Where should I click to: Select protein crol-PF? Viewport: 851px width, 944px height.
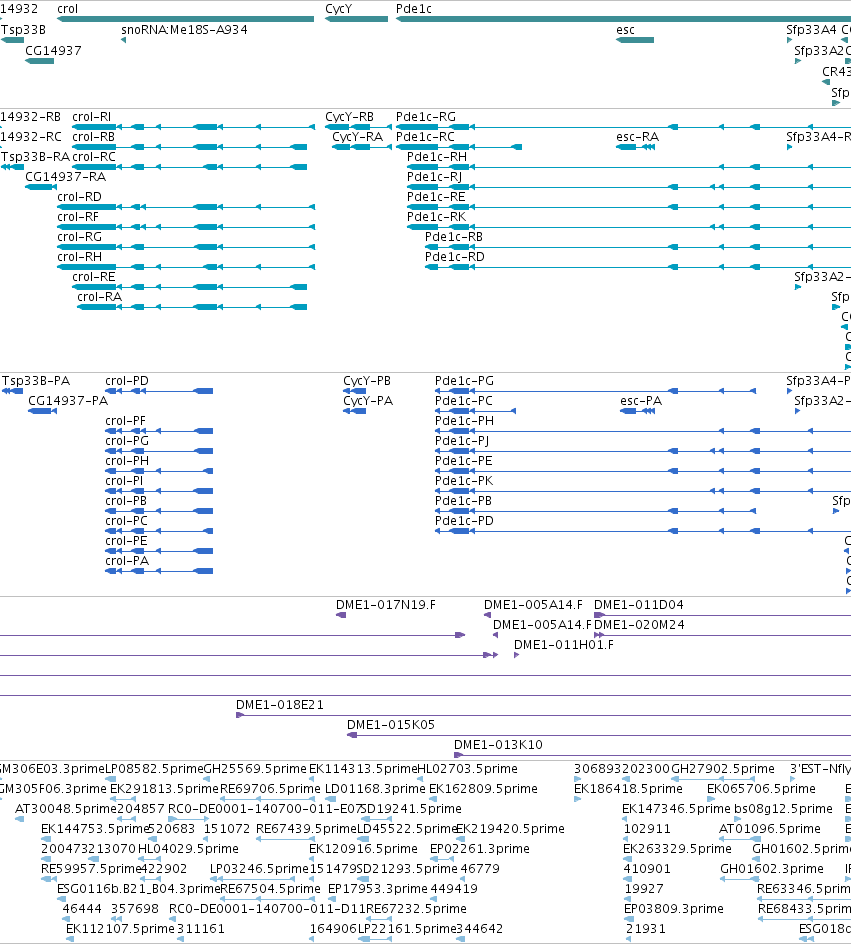tap(159, 431)
